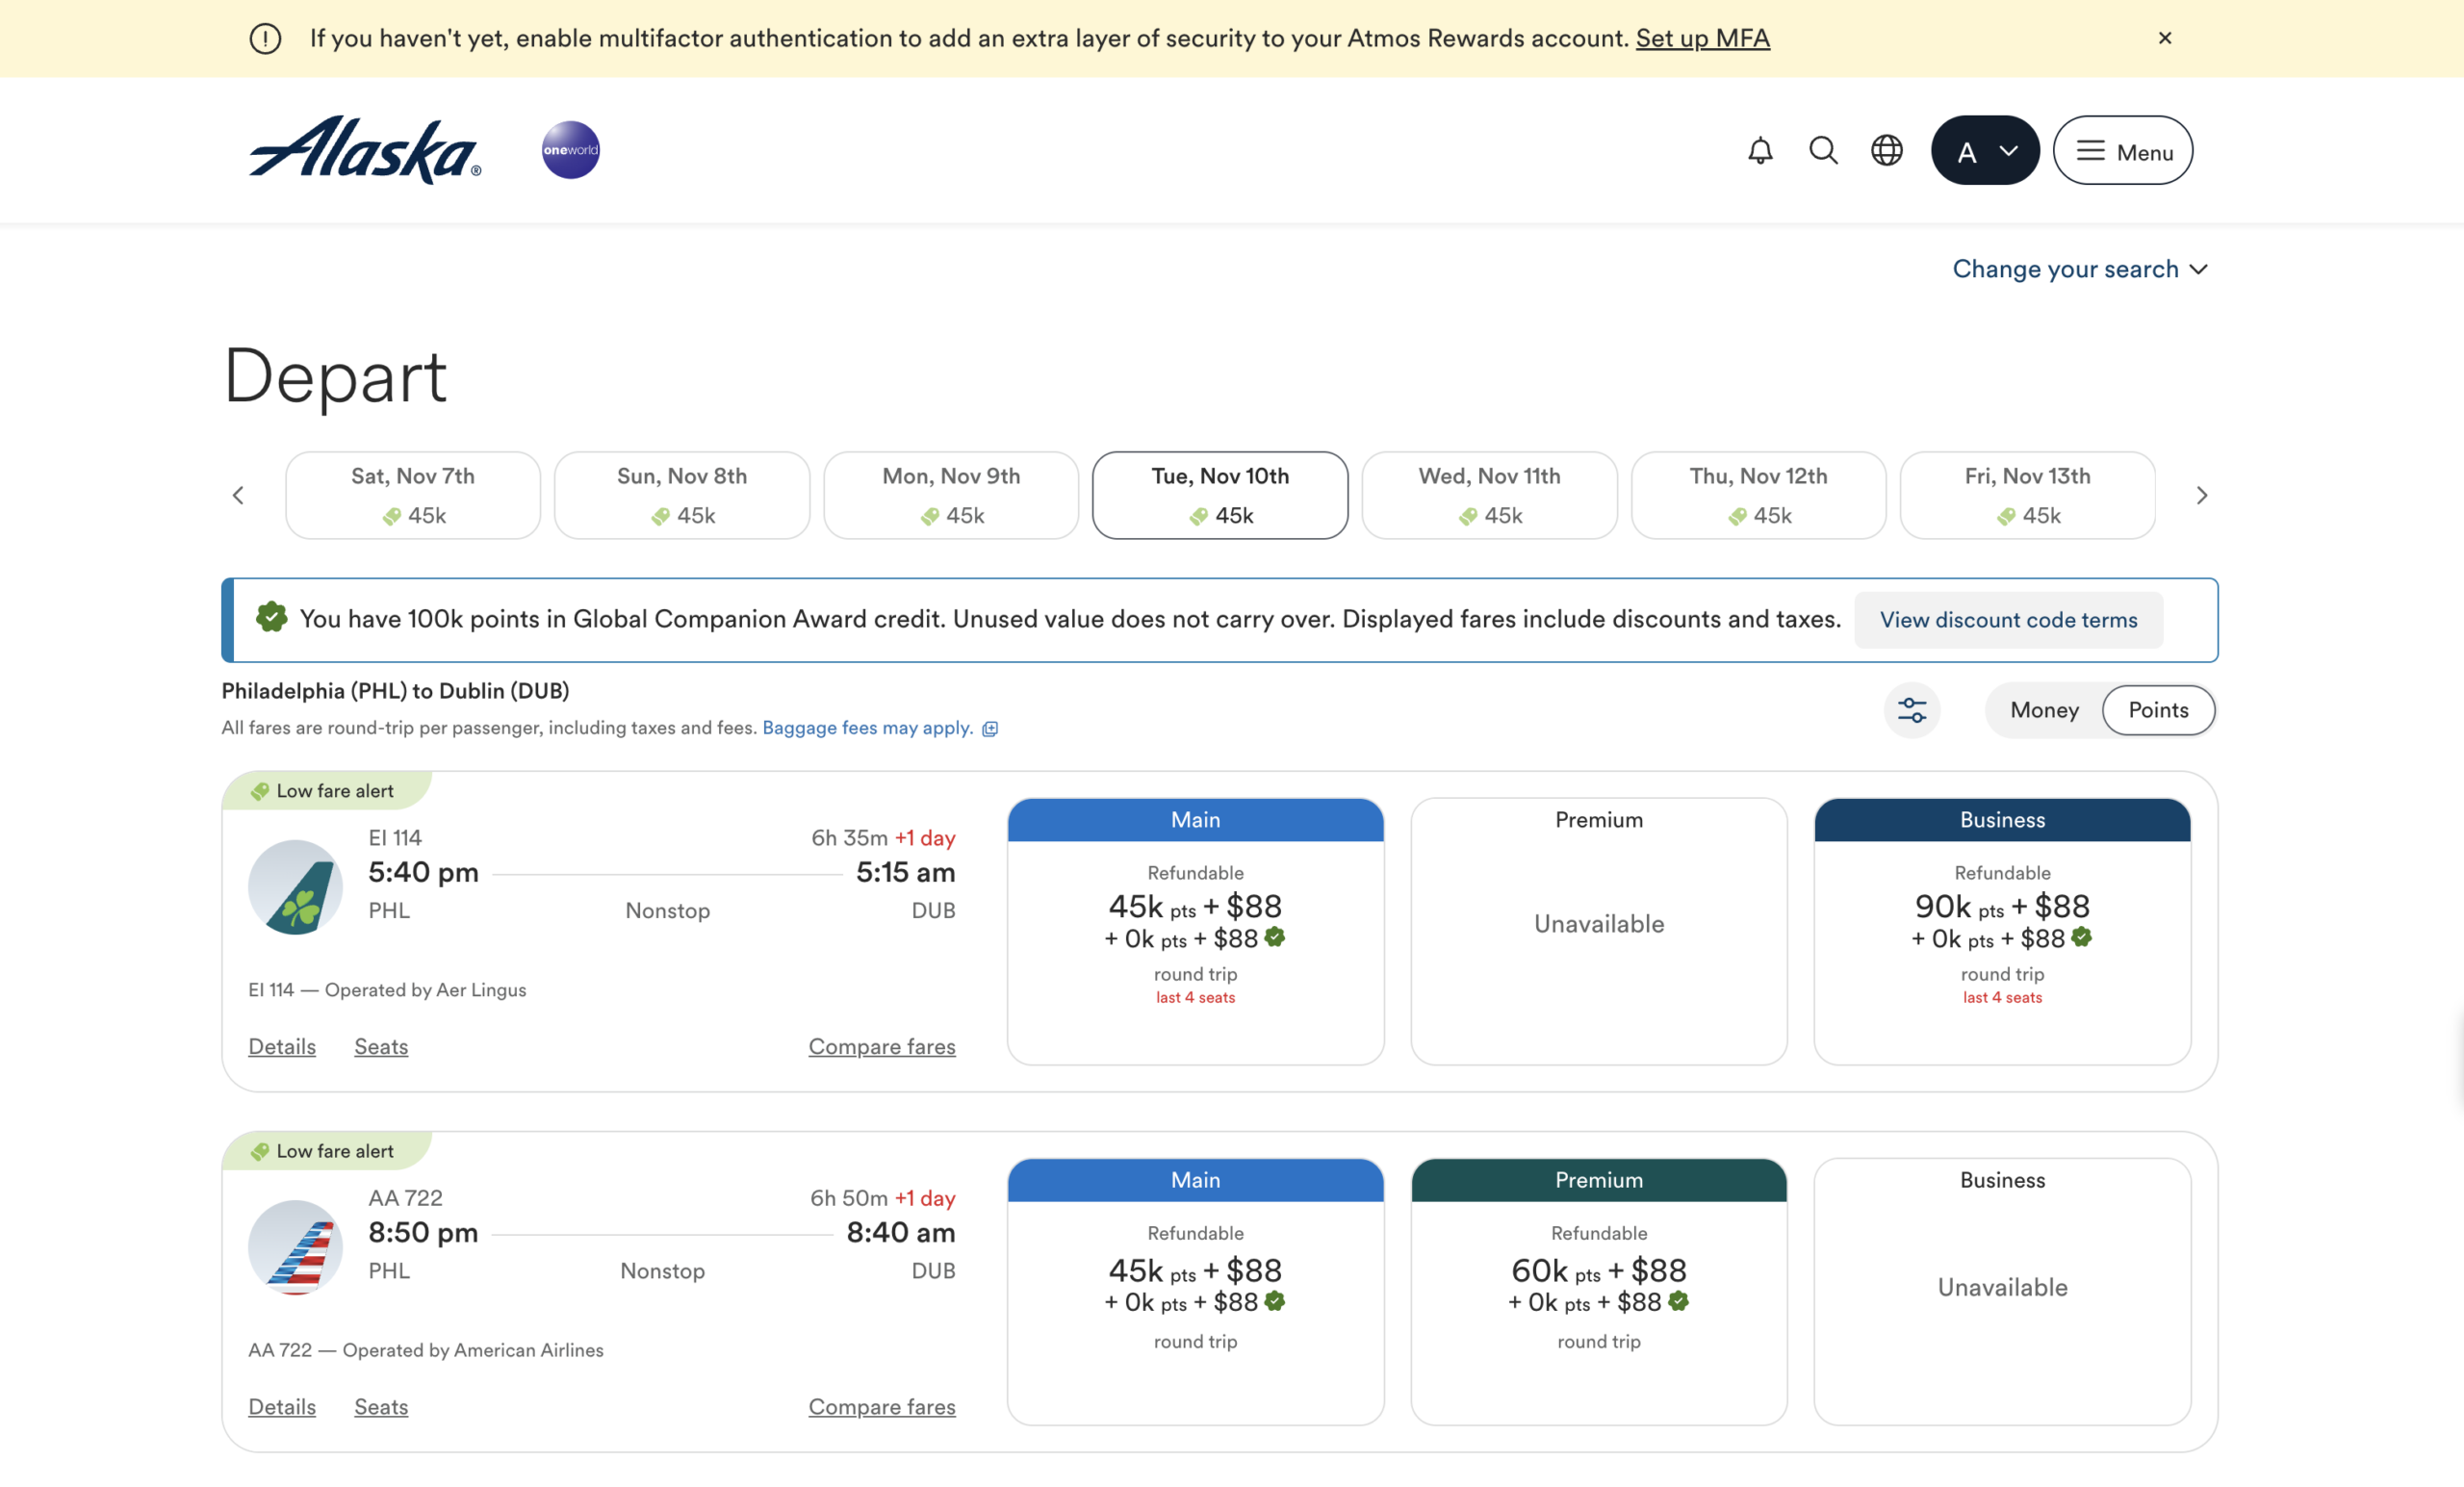The width and height of the screenshot is (2464, 1487).
Task: Open Seats for flight AA 722
Action: coord(381,1407)
